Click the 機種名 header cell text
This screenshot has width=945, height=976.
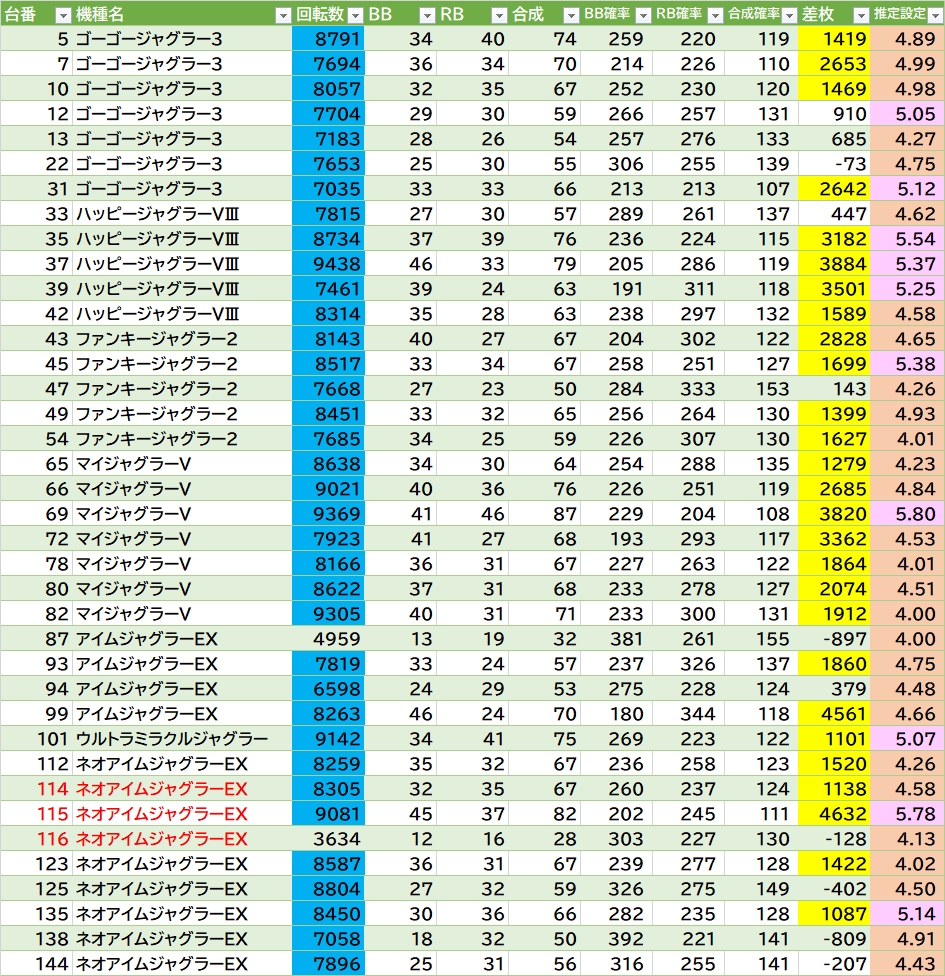click(100, 15)
